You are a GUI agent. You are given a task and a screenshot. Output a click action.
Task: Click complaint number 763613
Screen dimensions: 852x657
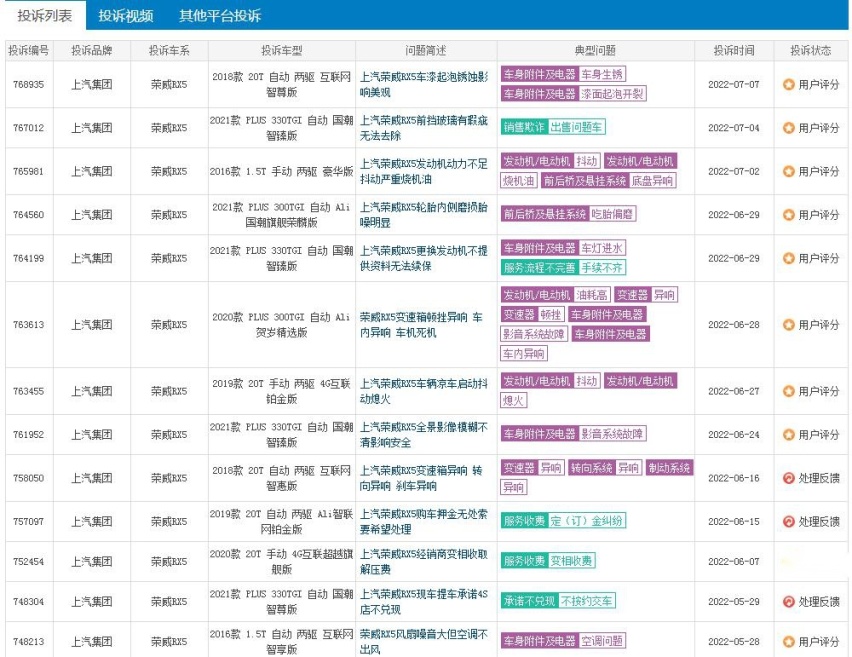click(28, 324)
